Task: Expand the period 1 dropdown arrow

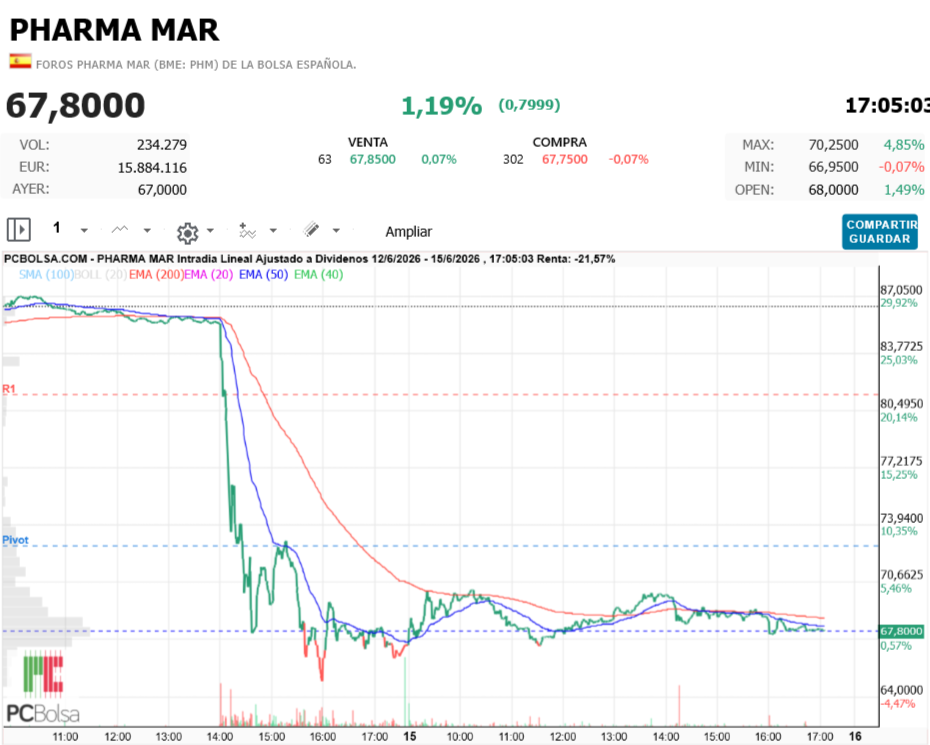Action: point(84,231)
